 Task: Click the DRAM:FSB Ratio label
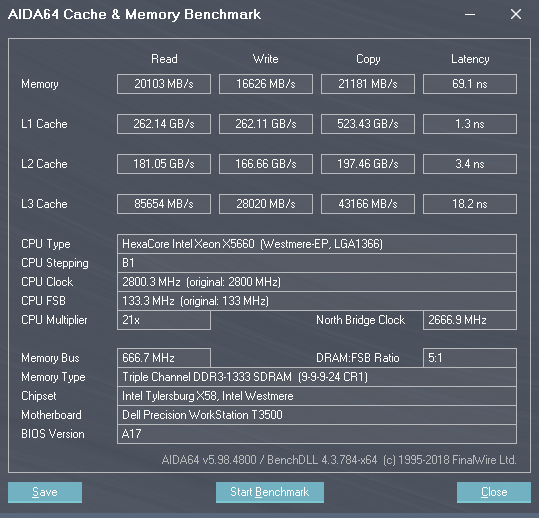[358, 358]
